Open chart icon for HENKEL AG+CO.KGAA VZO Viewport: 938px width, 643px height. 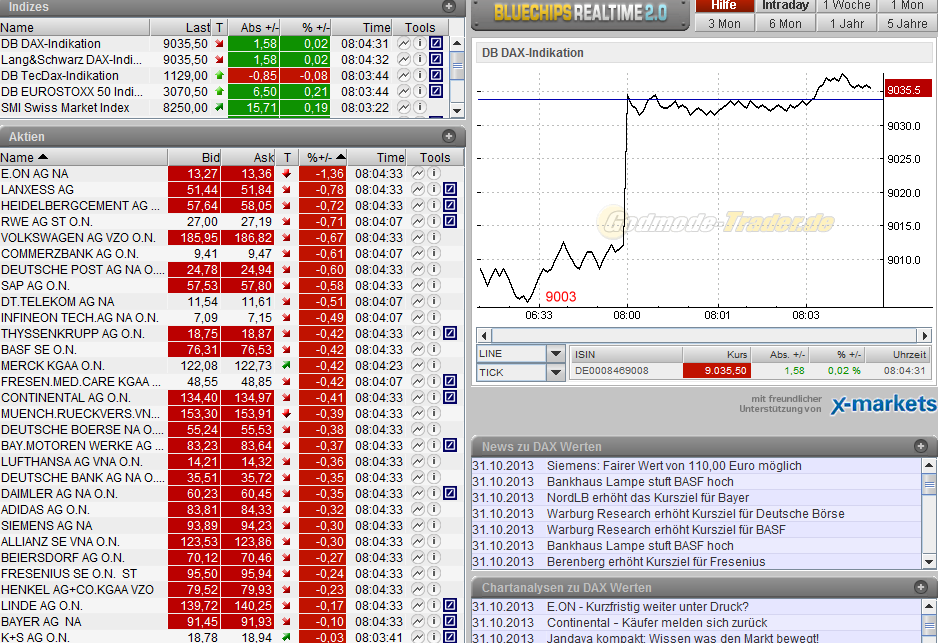point(418,589)
